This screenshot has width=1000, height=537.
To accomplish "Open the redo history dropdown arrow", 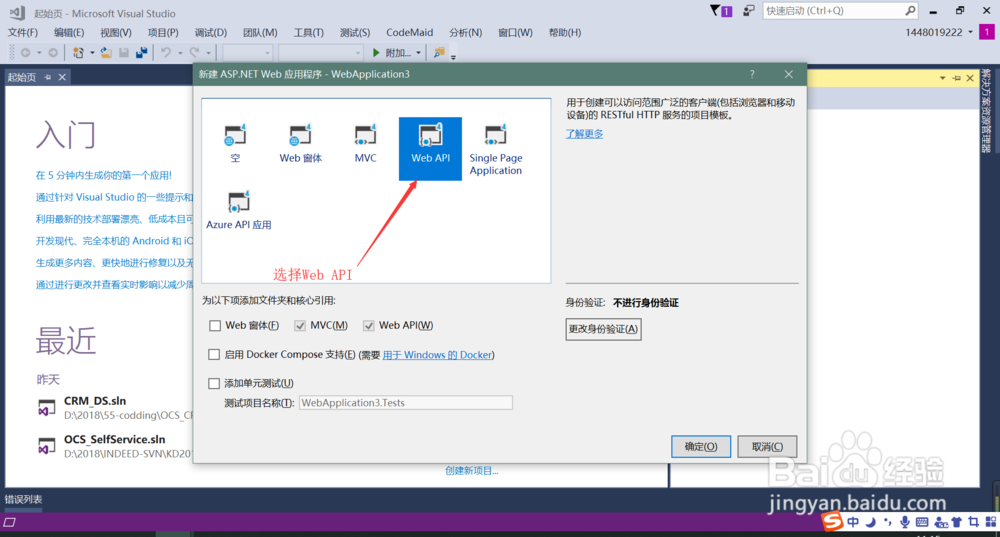I will tap(208, 53).
